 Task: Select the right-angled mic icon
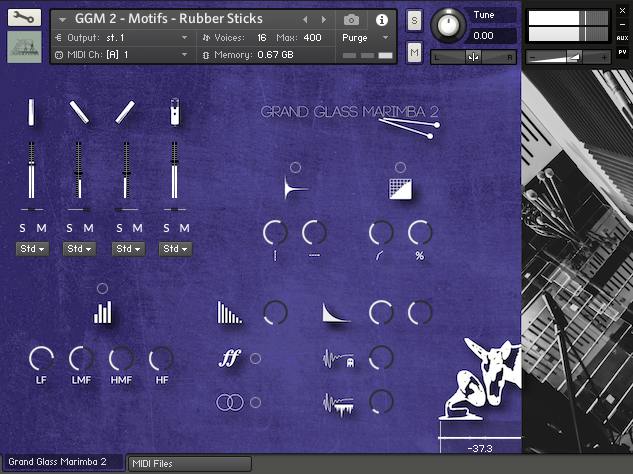(125, 112)
